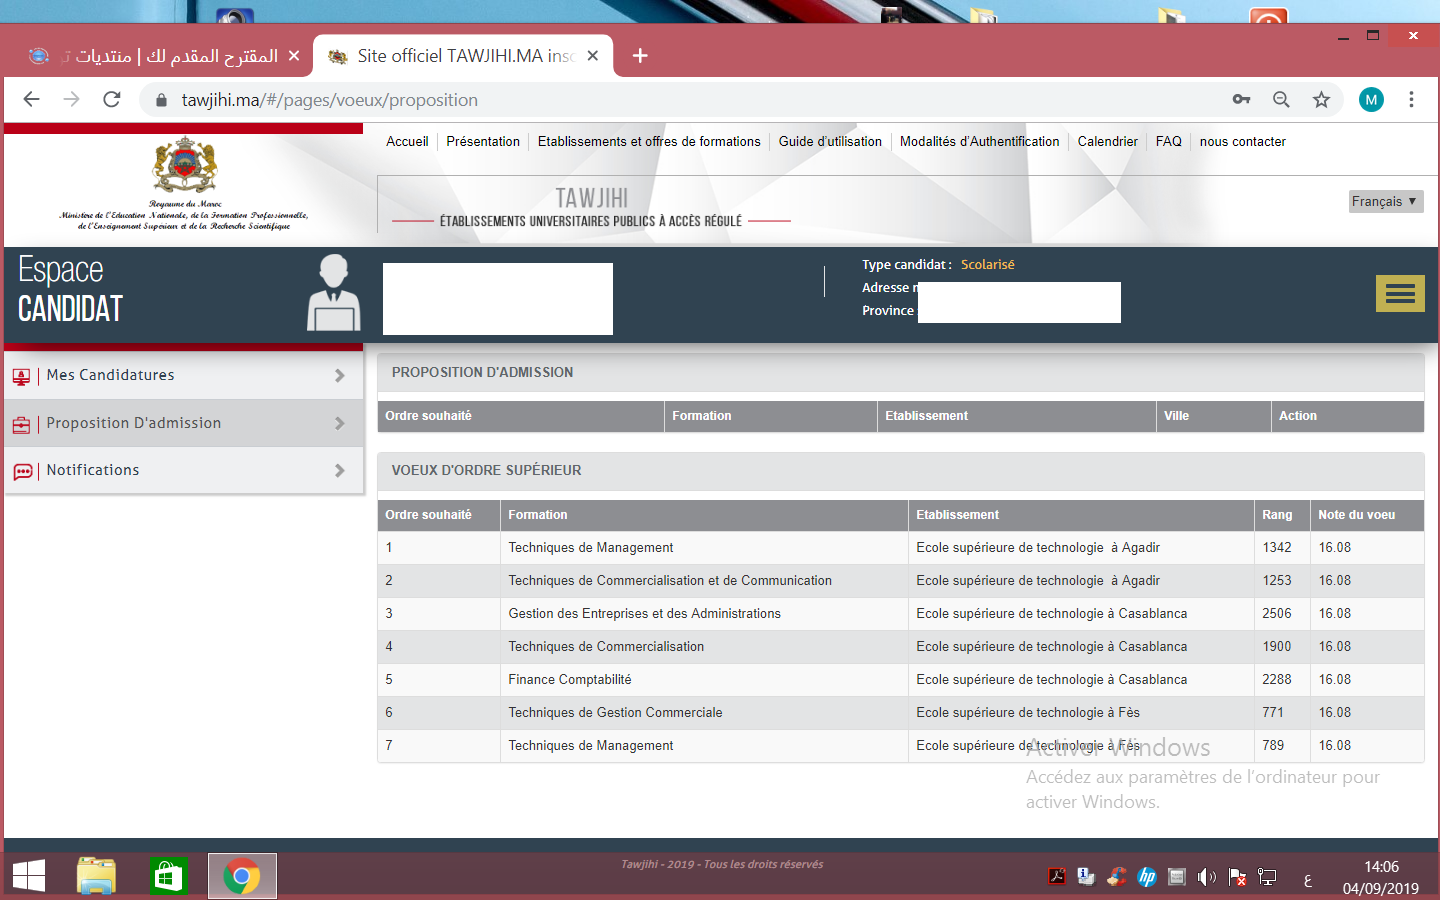Screen dimensions: 1440x900
Task: Open the Français language dropdown
Action: click(1385, 201)
